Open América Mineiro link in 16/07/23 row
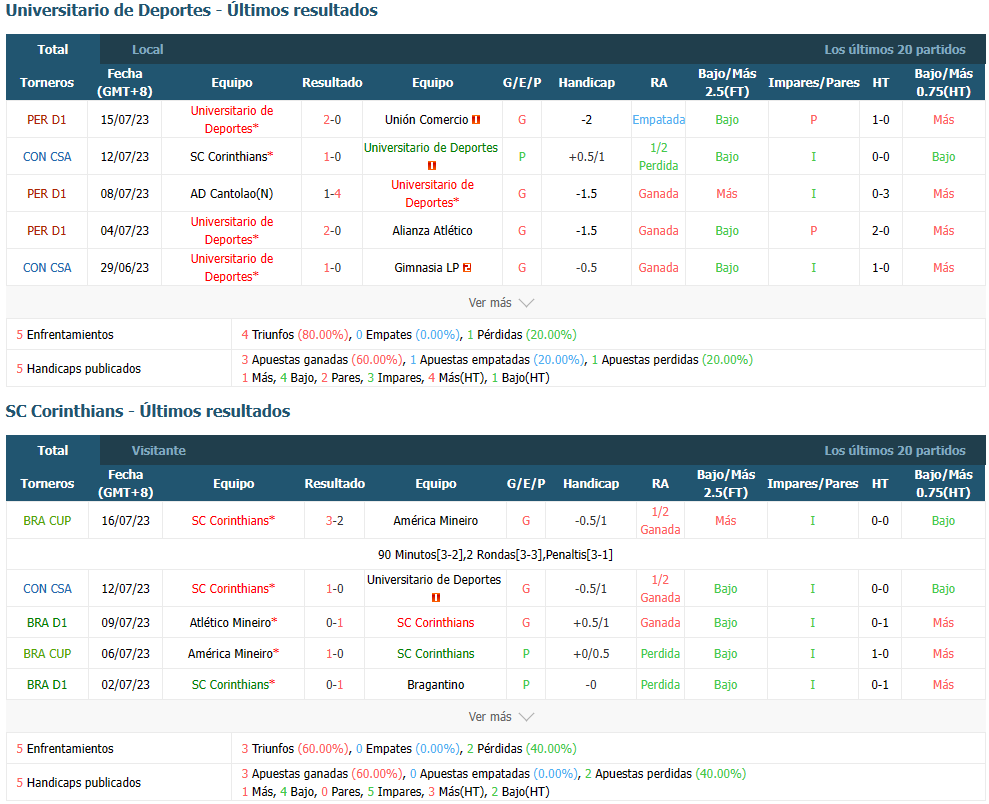This screenshot has width=989, height=804. coord(435,521)
